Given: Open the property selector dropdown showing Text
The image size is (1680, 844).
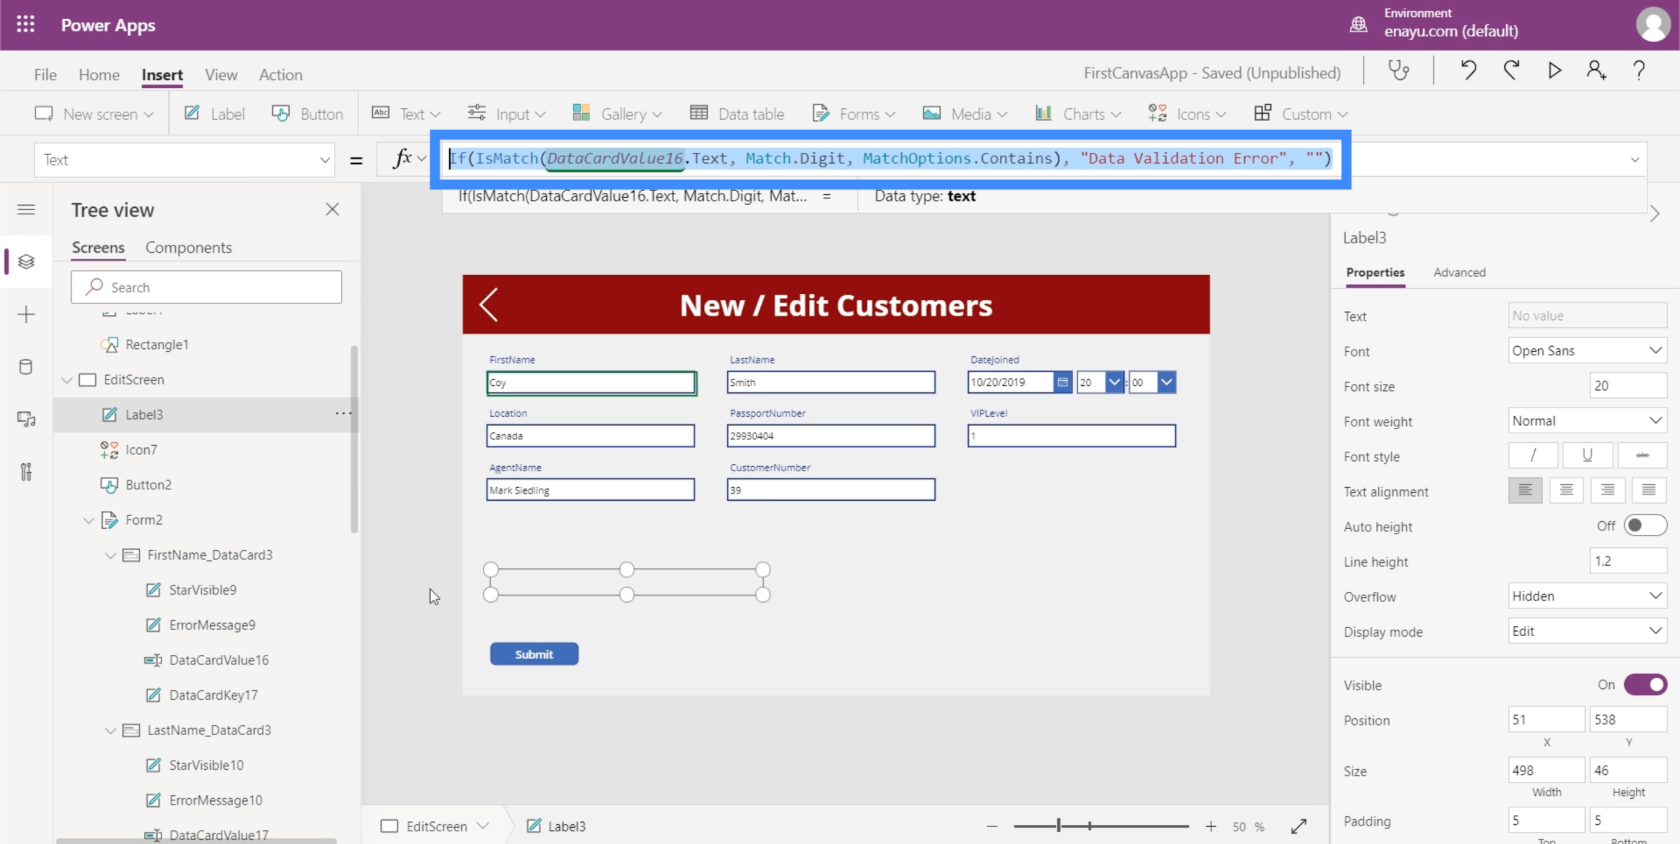Looking at the screenshot, I should coord(186,160).
